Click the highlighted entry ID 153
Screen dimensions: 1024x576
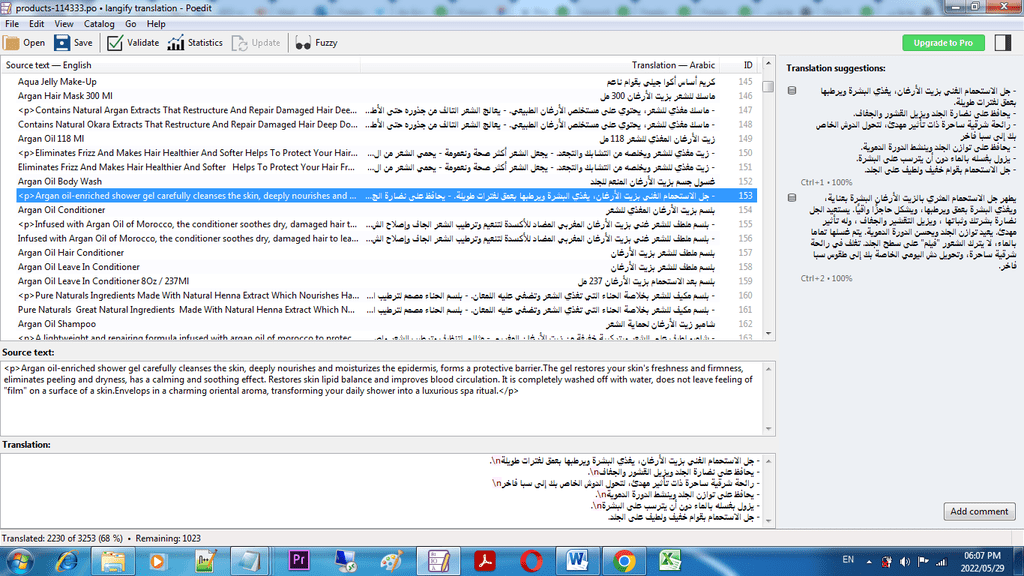[386, 196]
